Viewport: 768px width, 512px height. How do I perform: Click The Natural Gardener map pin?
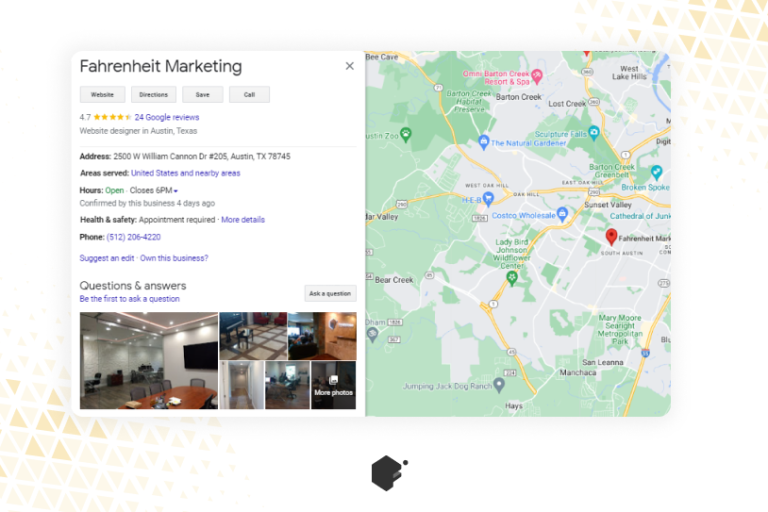(483, 142)
